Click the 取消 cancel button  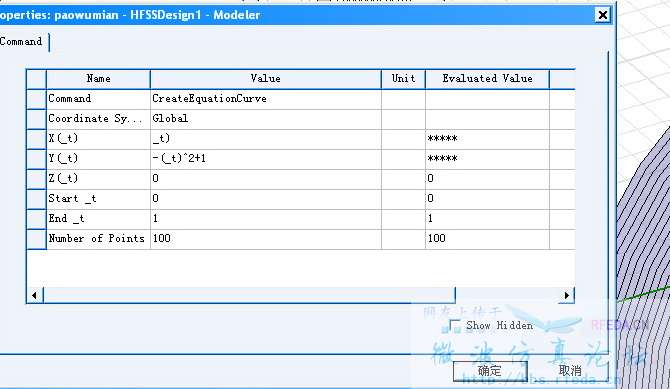[570, 371]
